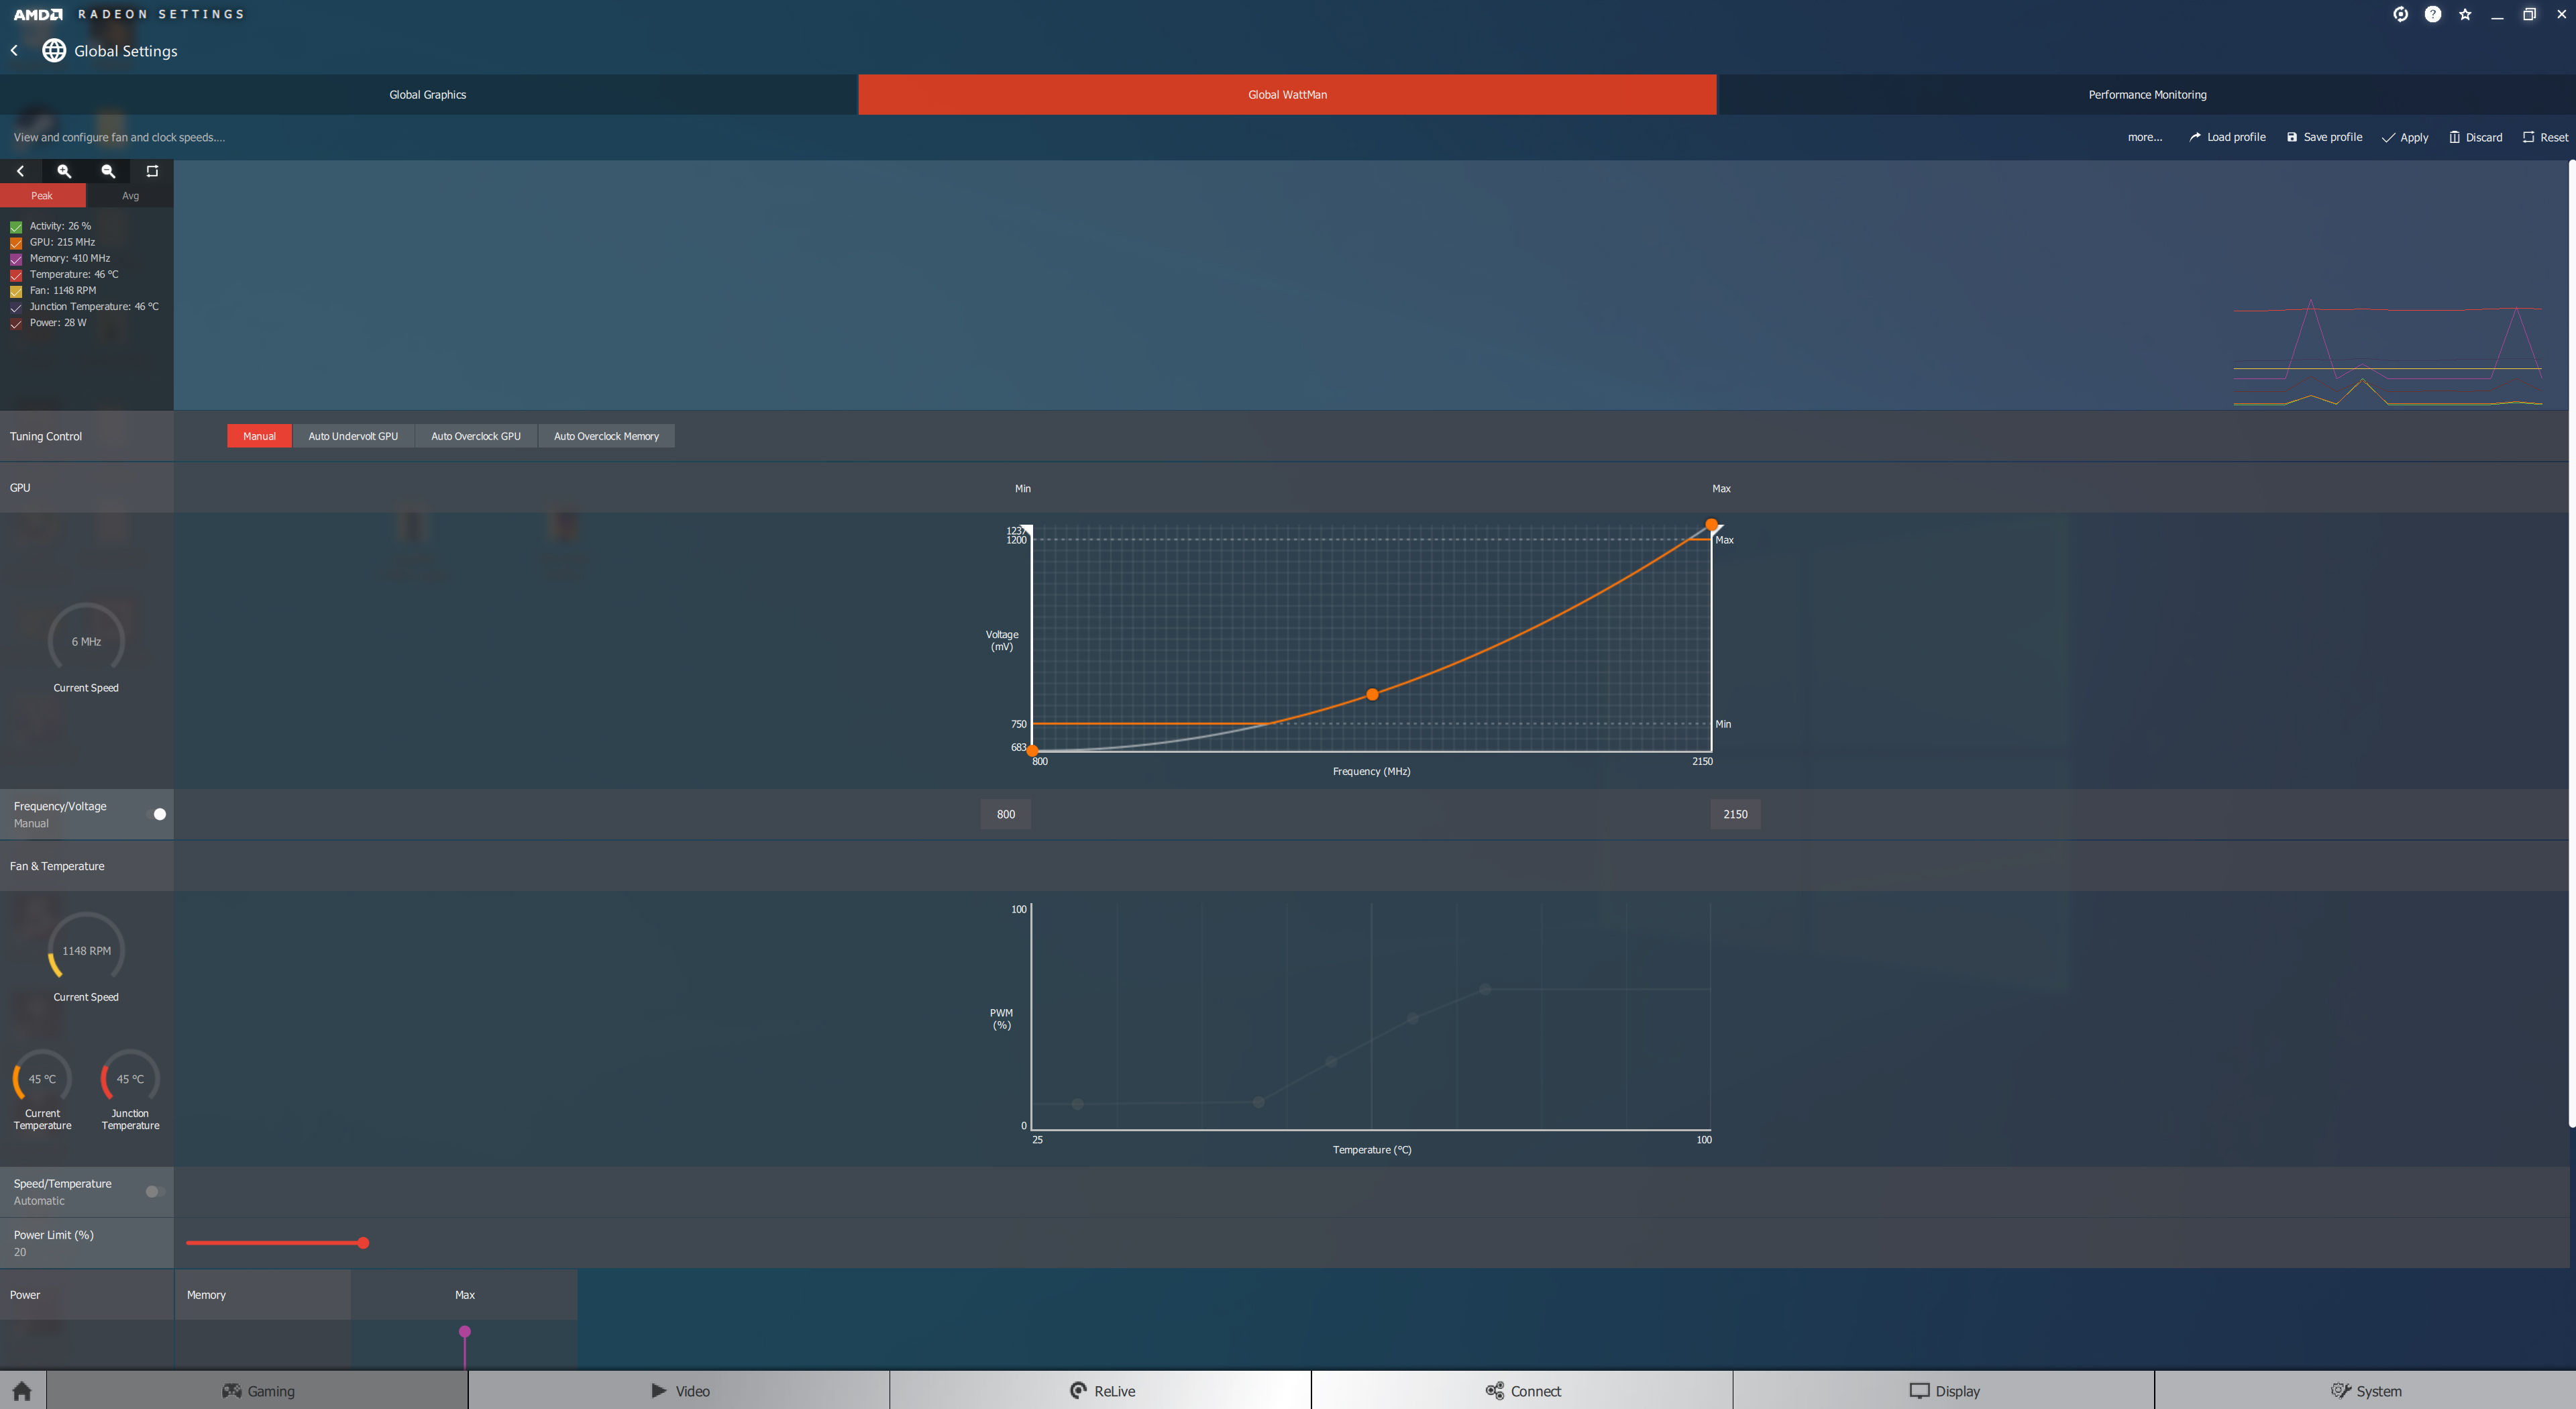Open the help question mark icon
The width and height of the screenshot is (2576, 1409).
[2433, 14]
